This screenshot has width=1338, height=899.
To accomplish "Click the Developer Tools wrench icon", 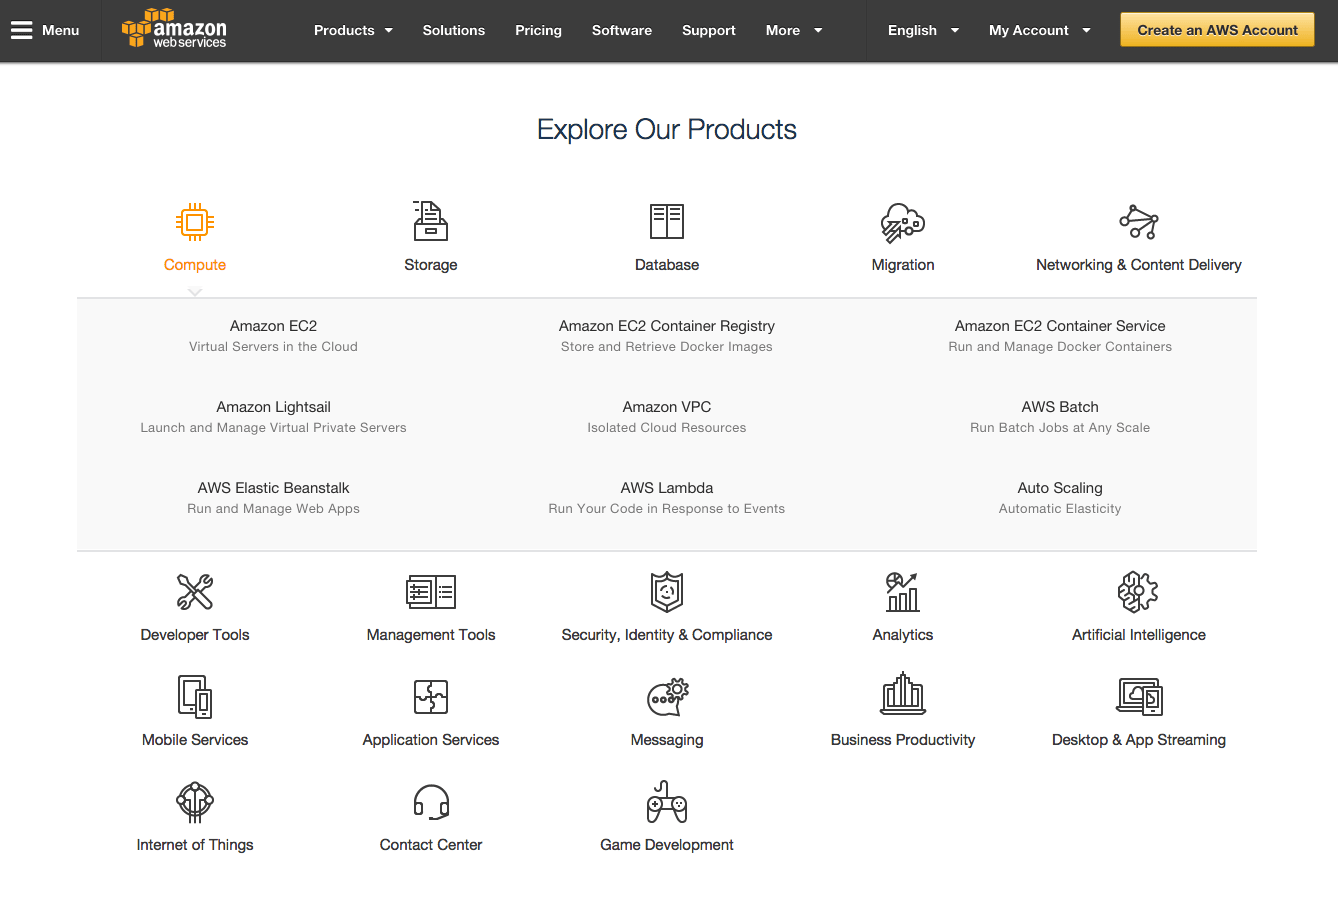I will pos(195,592).
